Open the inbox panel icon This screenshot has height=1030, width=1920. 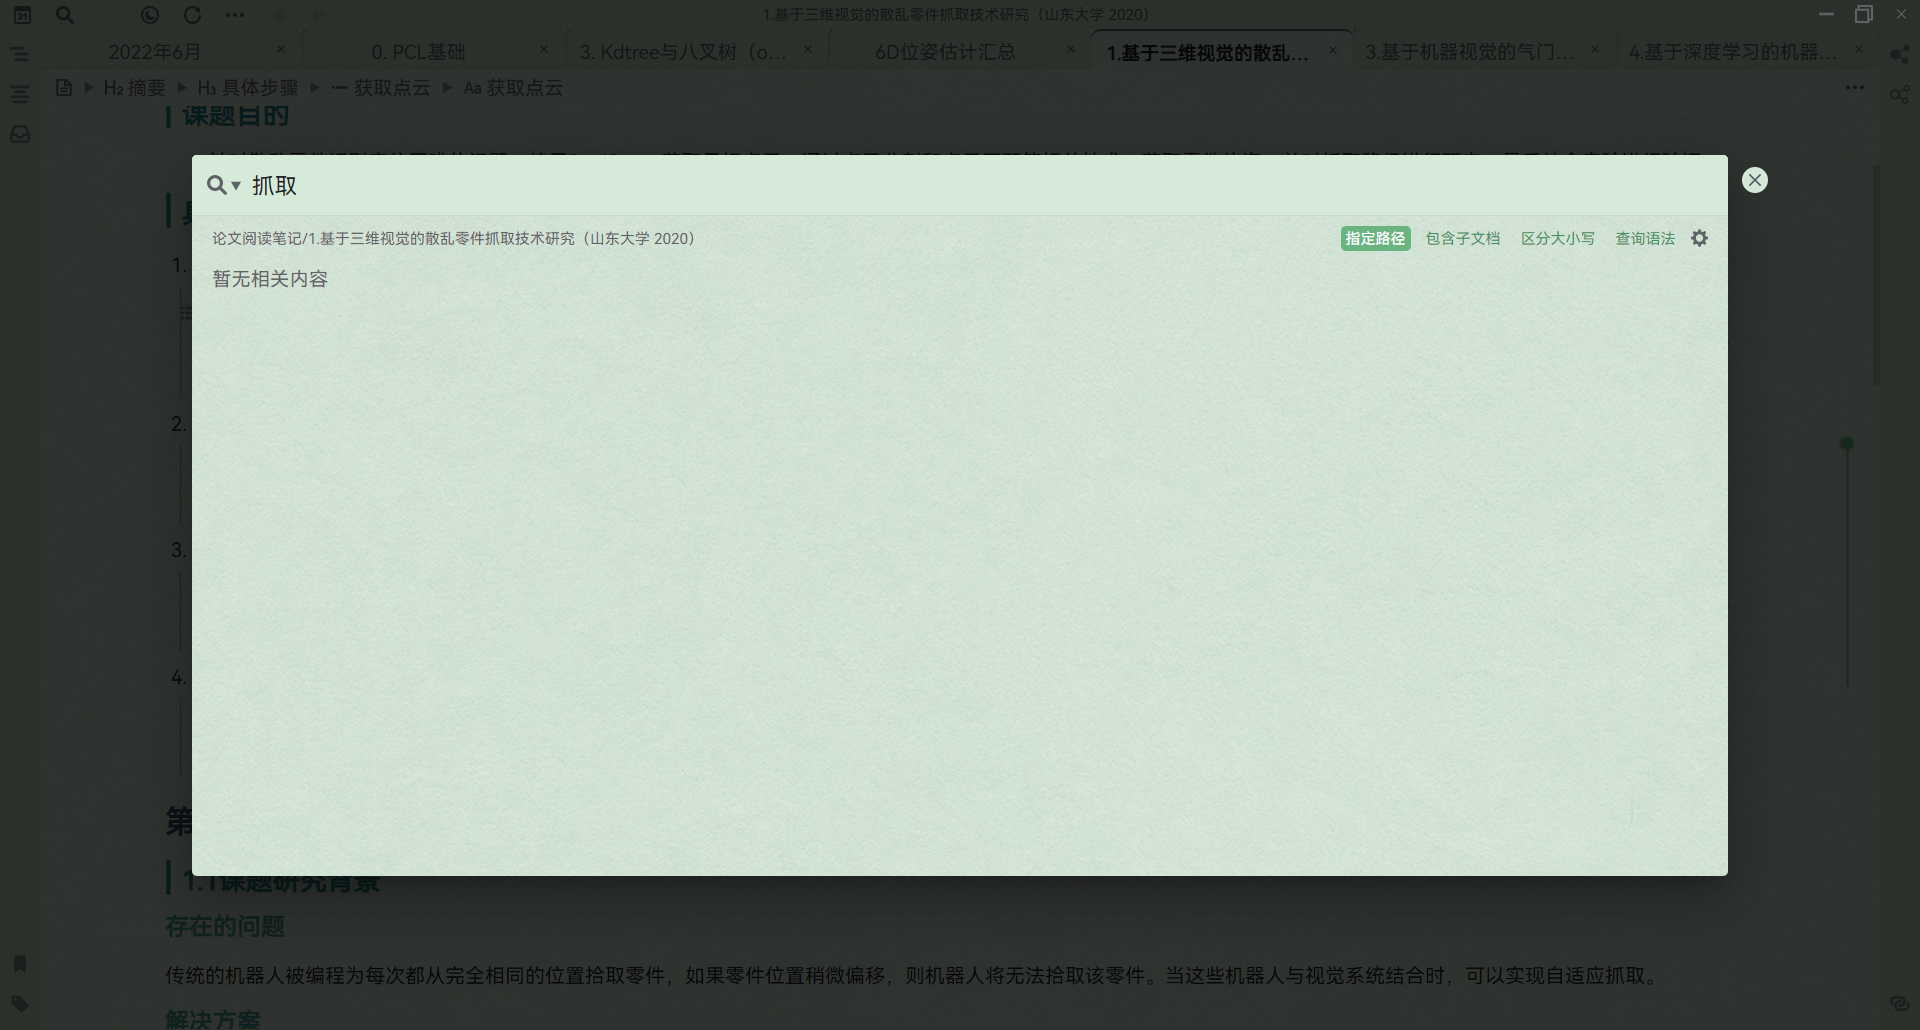[x=20, y=134]
